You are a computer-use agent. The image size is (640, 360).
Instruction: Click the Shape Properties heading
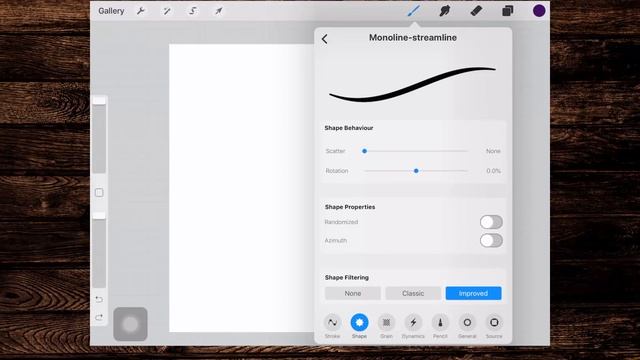pyautogui.click(x=350, y=207)
